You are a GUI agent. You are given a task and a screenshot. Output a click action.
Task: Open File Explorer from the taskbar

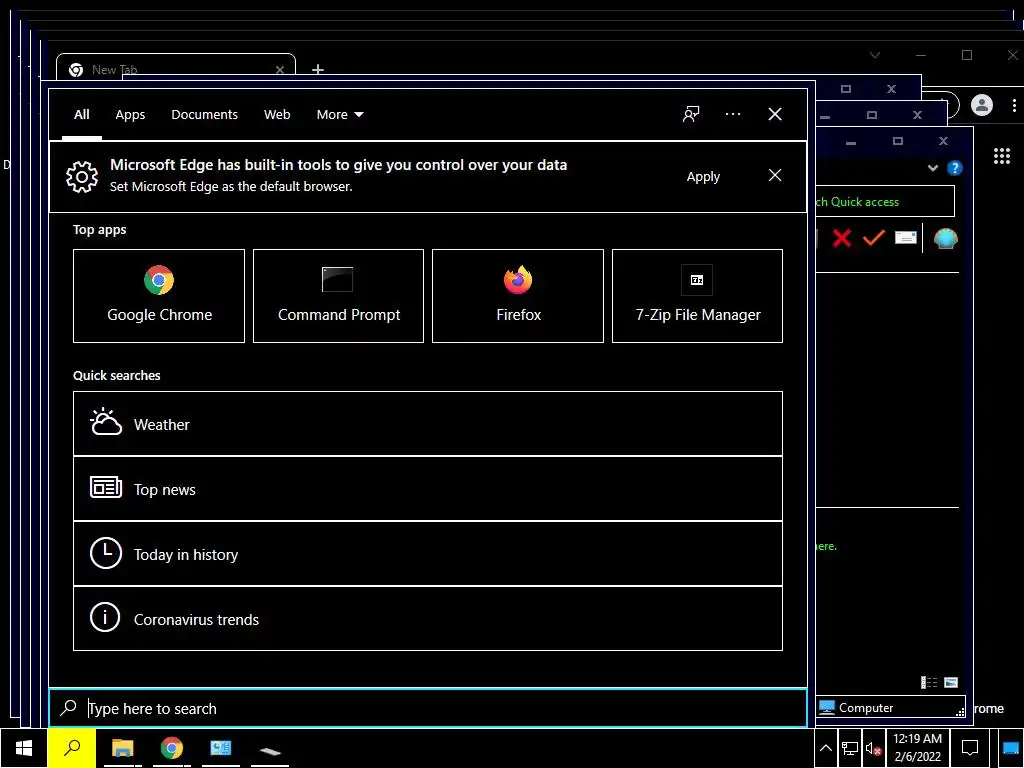pyautogui.click(x=122, y=748)
